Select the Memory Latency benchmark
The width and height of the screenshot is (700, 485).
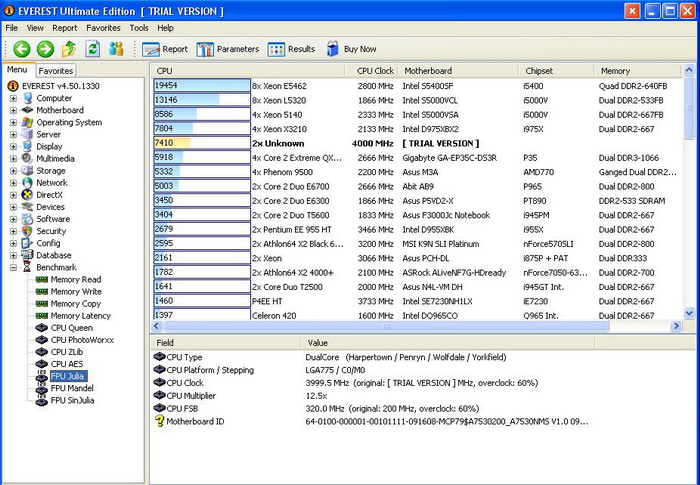[x=81, y=315]
